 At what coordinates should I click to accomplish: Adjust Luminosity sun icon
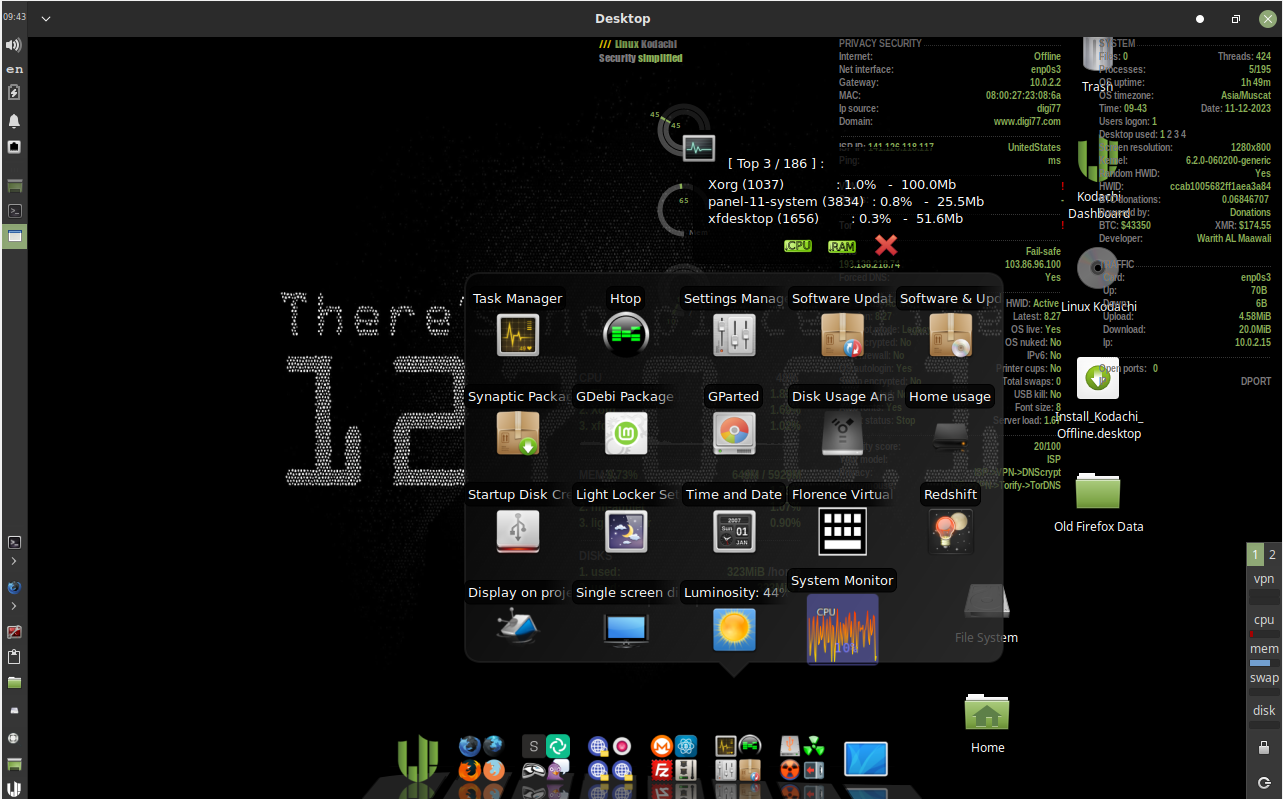coord(734,629)
